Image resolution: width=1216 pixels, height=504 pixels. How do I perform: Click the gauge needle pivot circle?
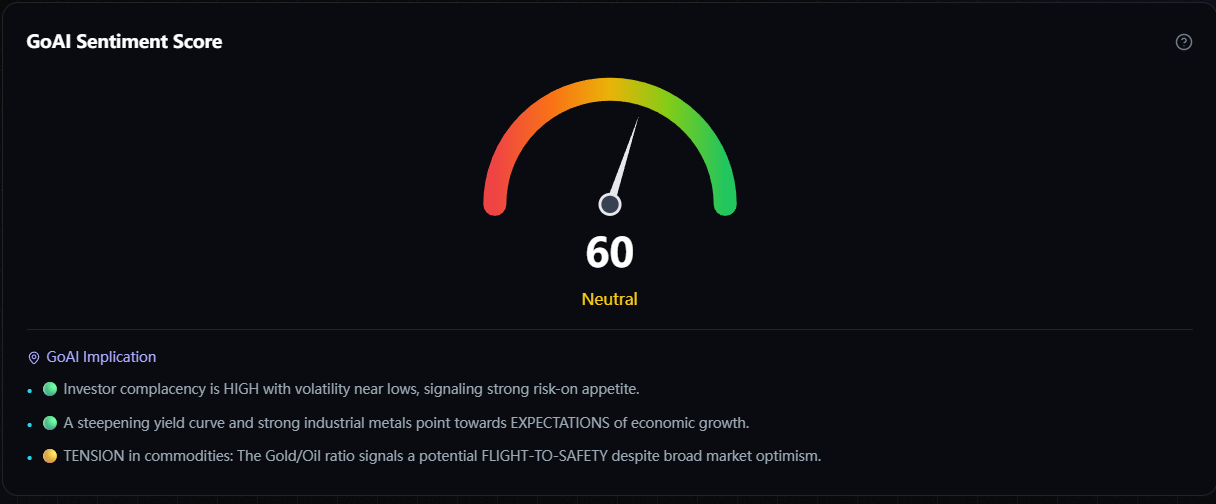point(610,204)
